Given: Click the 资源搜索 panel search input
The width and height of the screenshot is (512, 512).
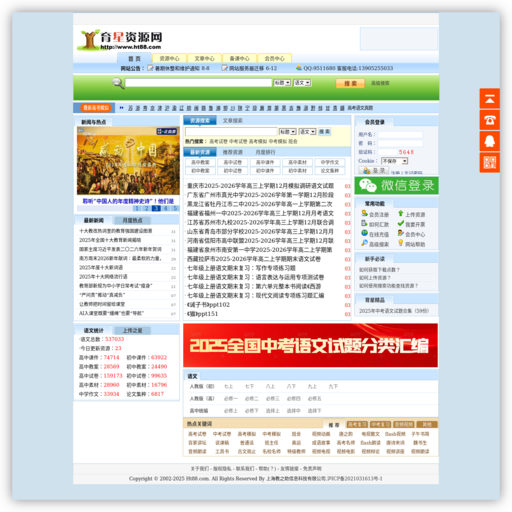Looking at the screenshot, I should [x=231, y=132].
